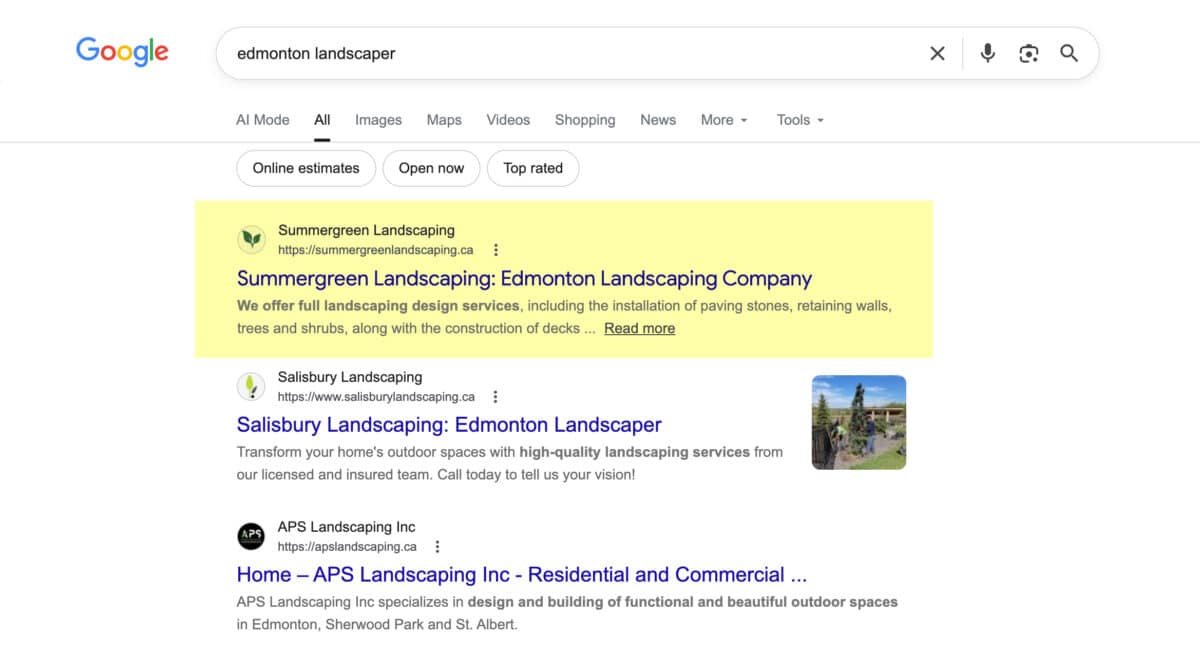Click the Salisbury Landscaping result thumbnail
The image size is (1200, 656).
click(x=858, y=422)
